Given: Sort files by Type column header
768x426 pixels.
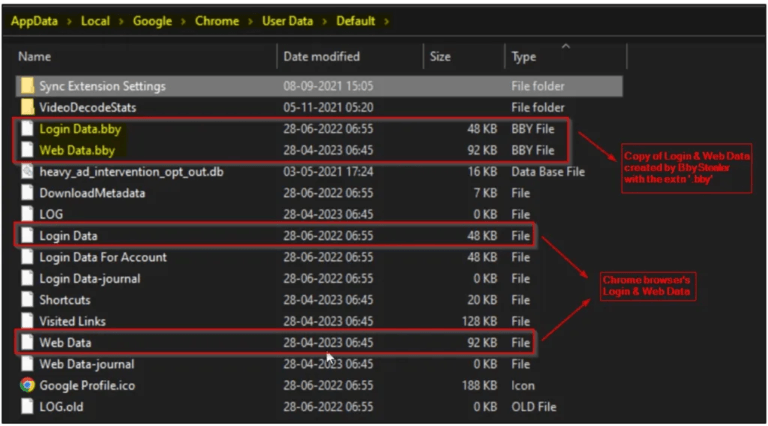Looking at the screenshot, I should (524, 57).
